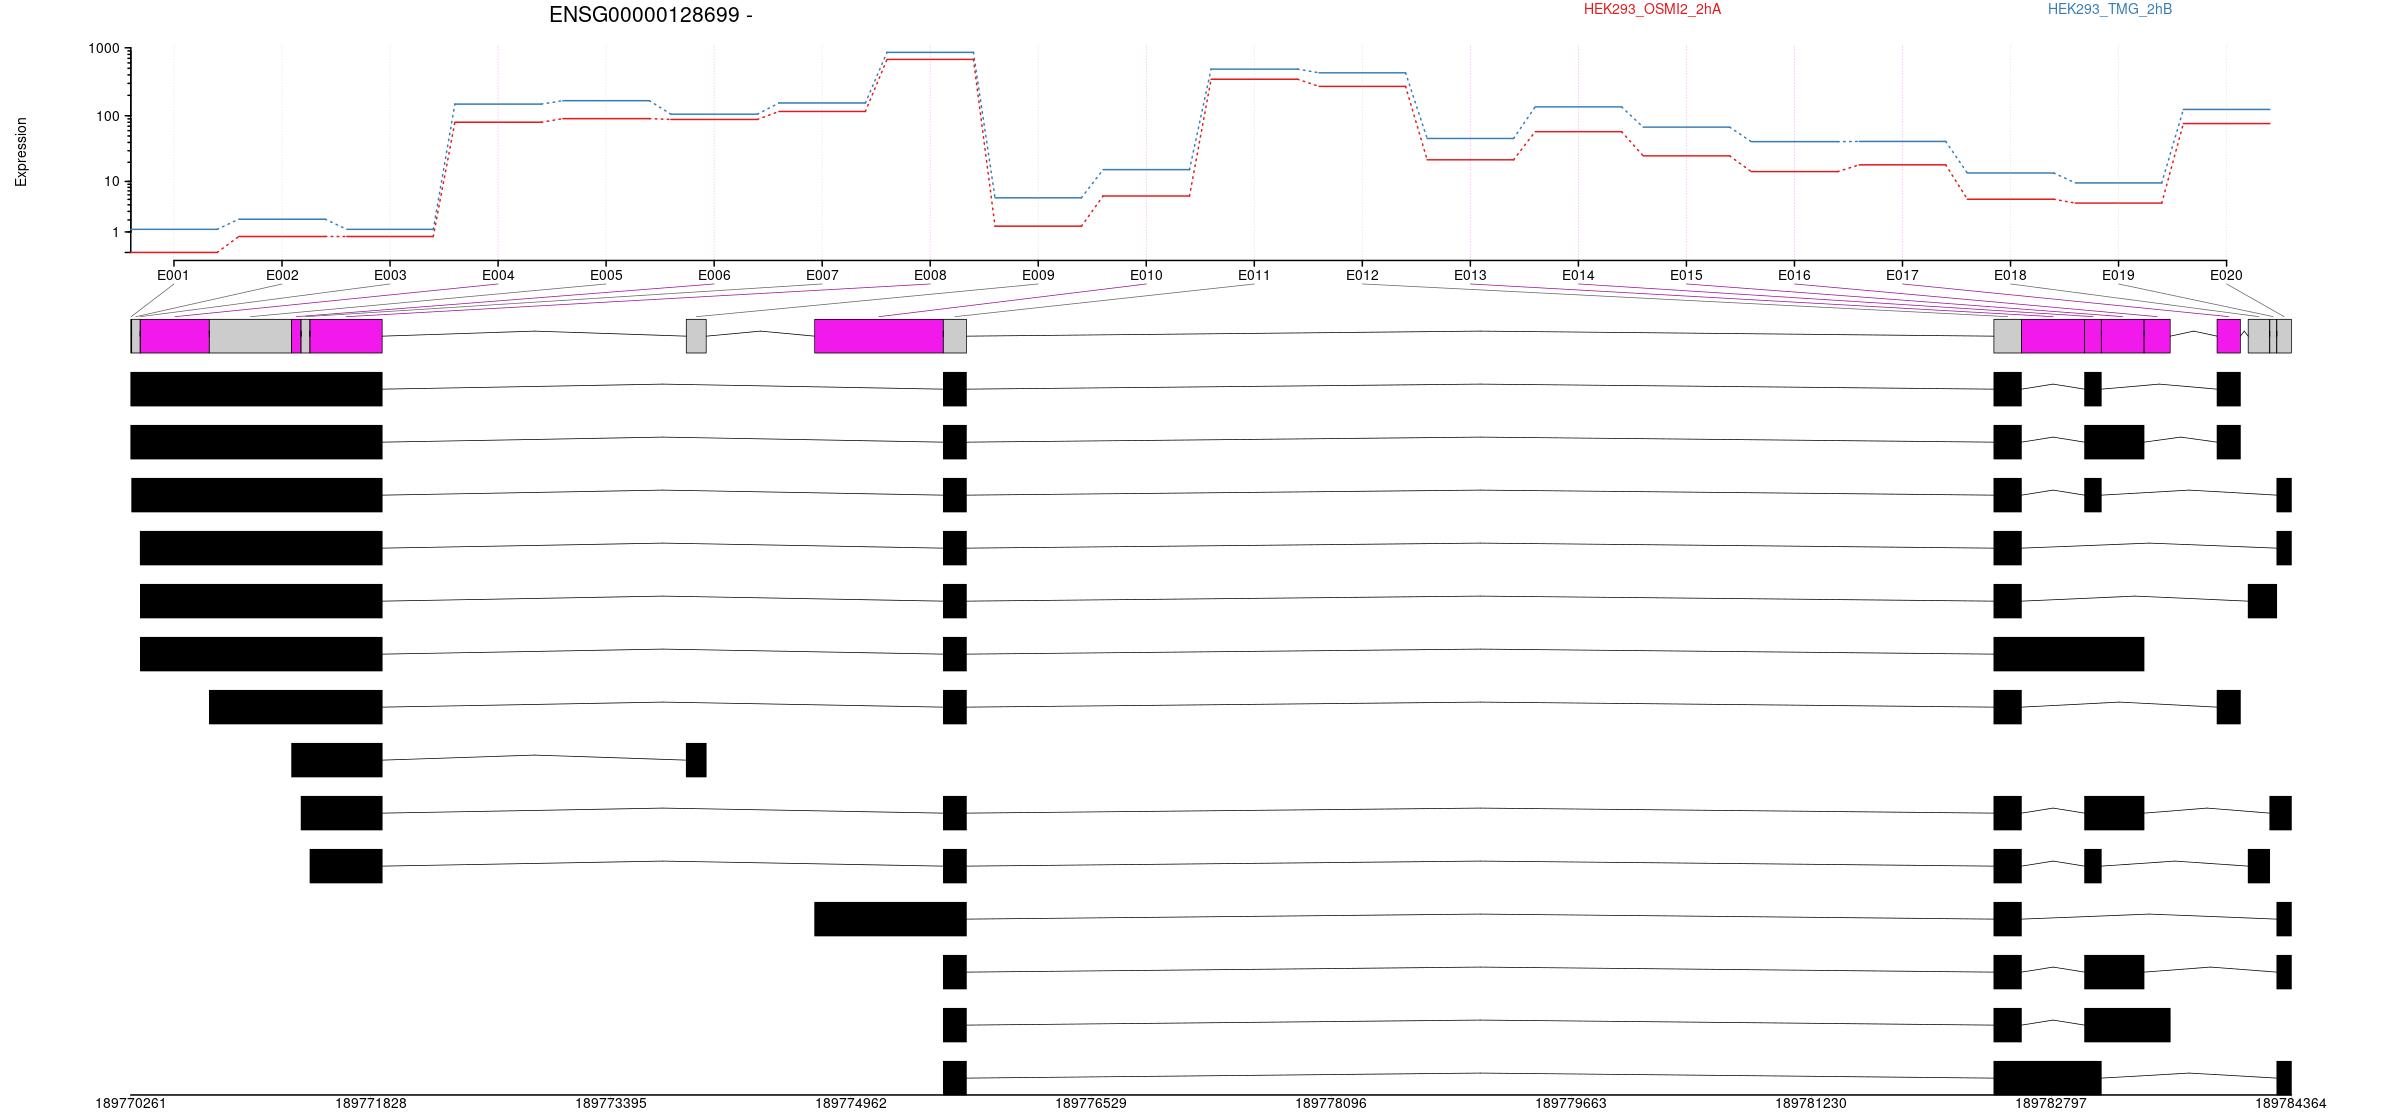Click blue expression line peak above E008
Screen dimensions: 2400x1120
coord(930,52)
